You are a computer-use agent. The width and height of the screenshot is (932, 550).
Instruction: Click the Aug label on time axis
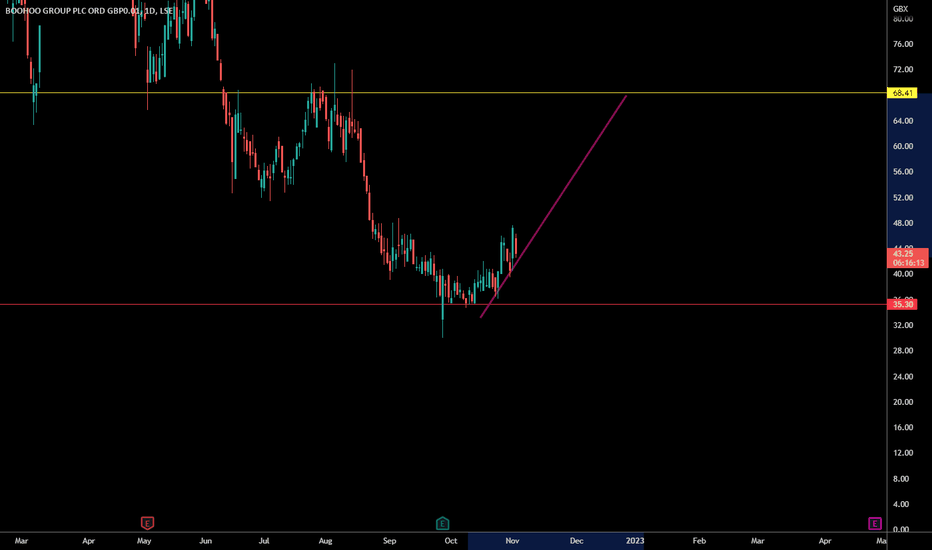(325, 541)
